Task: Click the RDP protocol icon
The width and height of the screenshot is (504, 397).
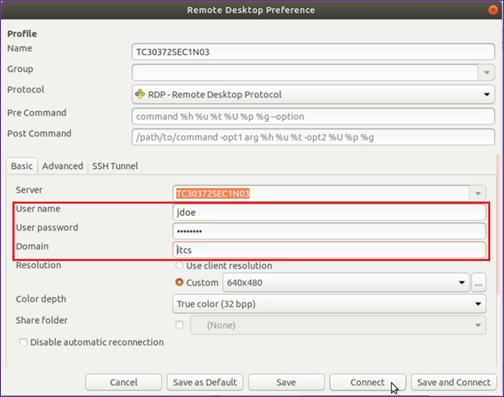Action: tap(140, 94)
